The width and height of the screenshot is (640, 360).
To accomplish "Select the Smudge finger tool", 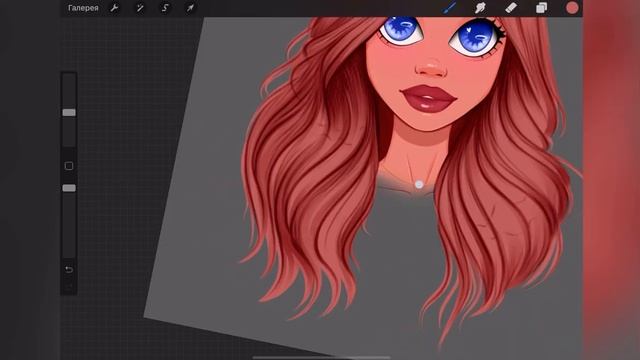I will pos(480,8).
